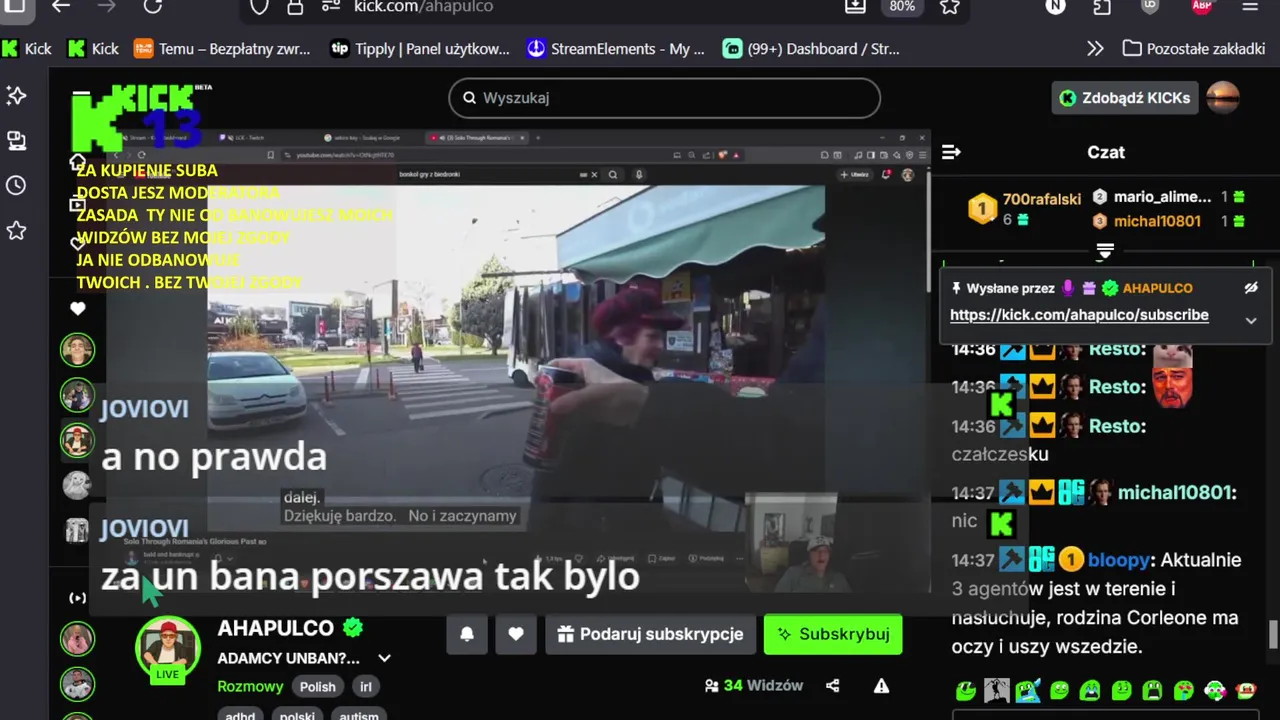Reload the page with the refresh icon
This screenshot has width=1280, height=720.
click(x=152, y=6)
